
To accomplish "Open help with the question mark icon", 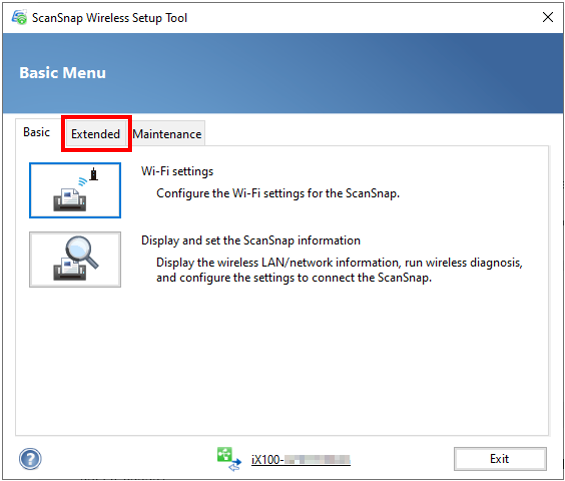I will (x=30, y=459).
